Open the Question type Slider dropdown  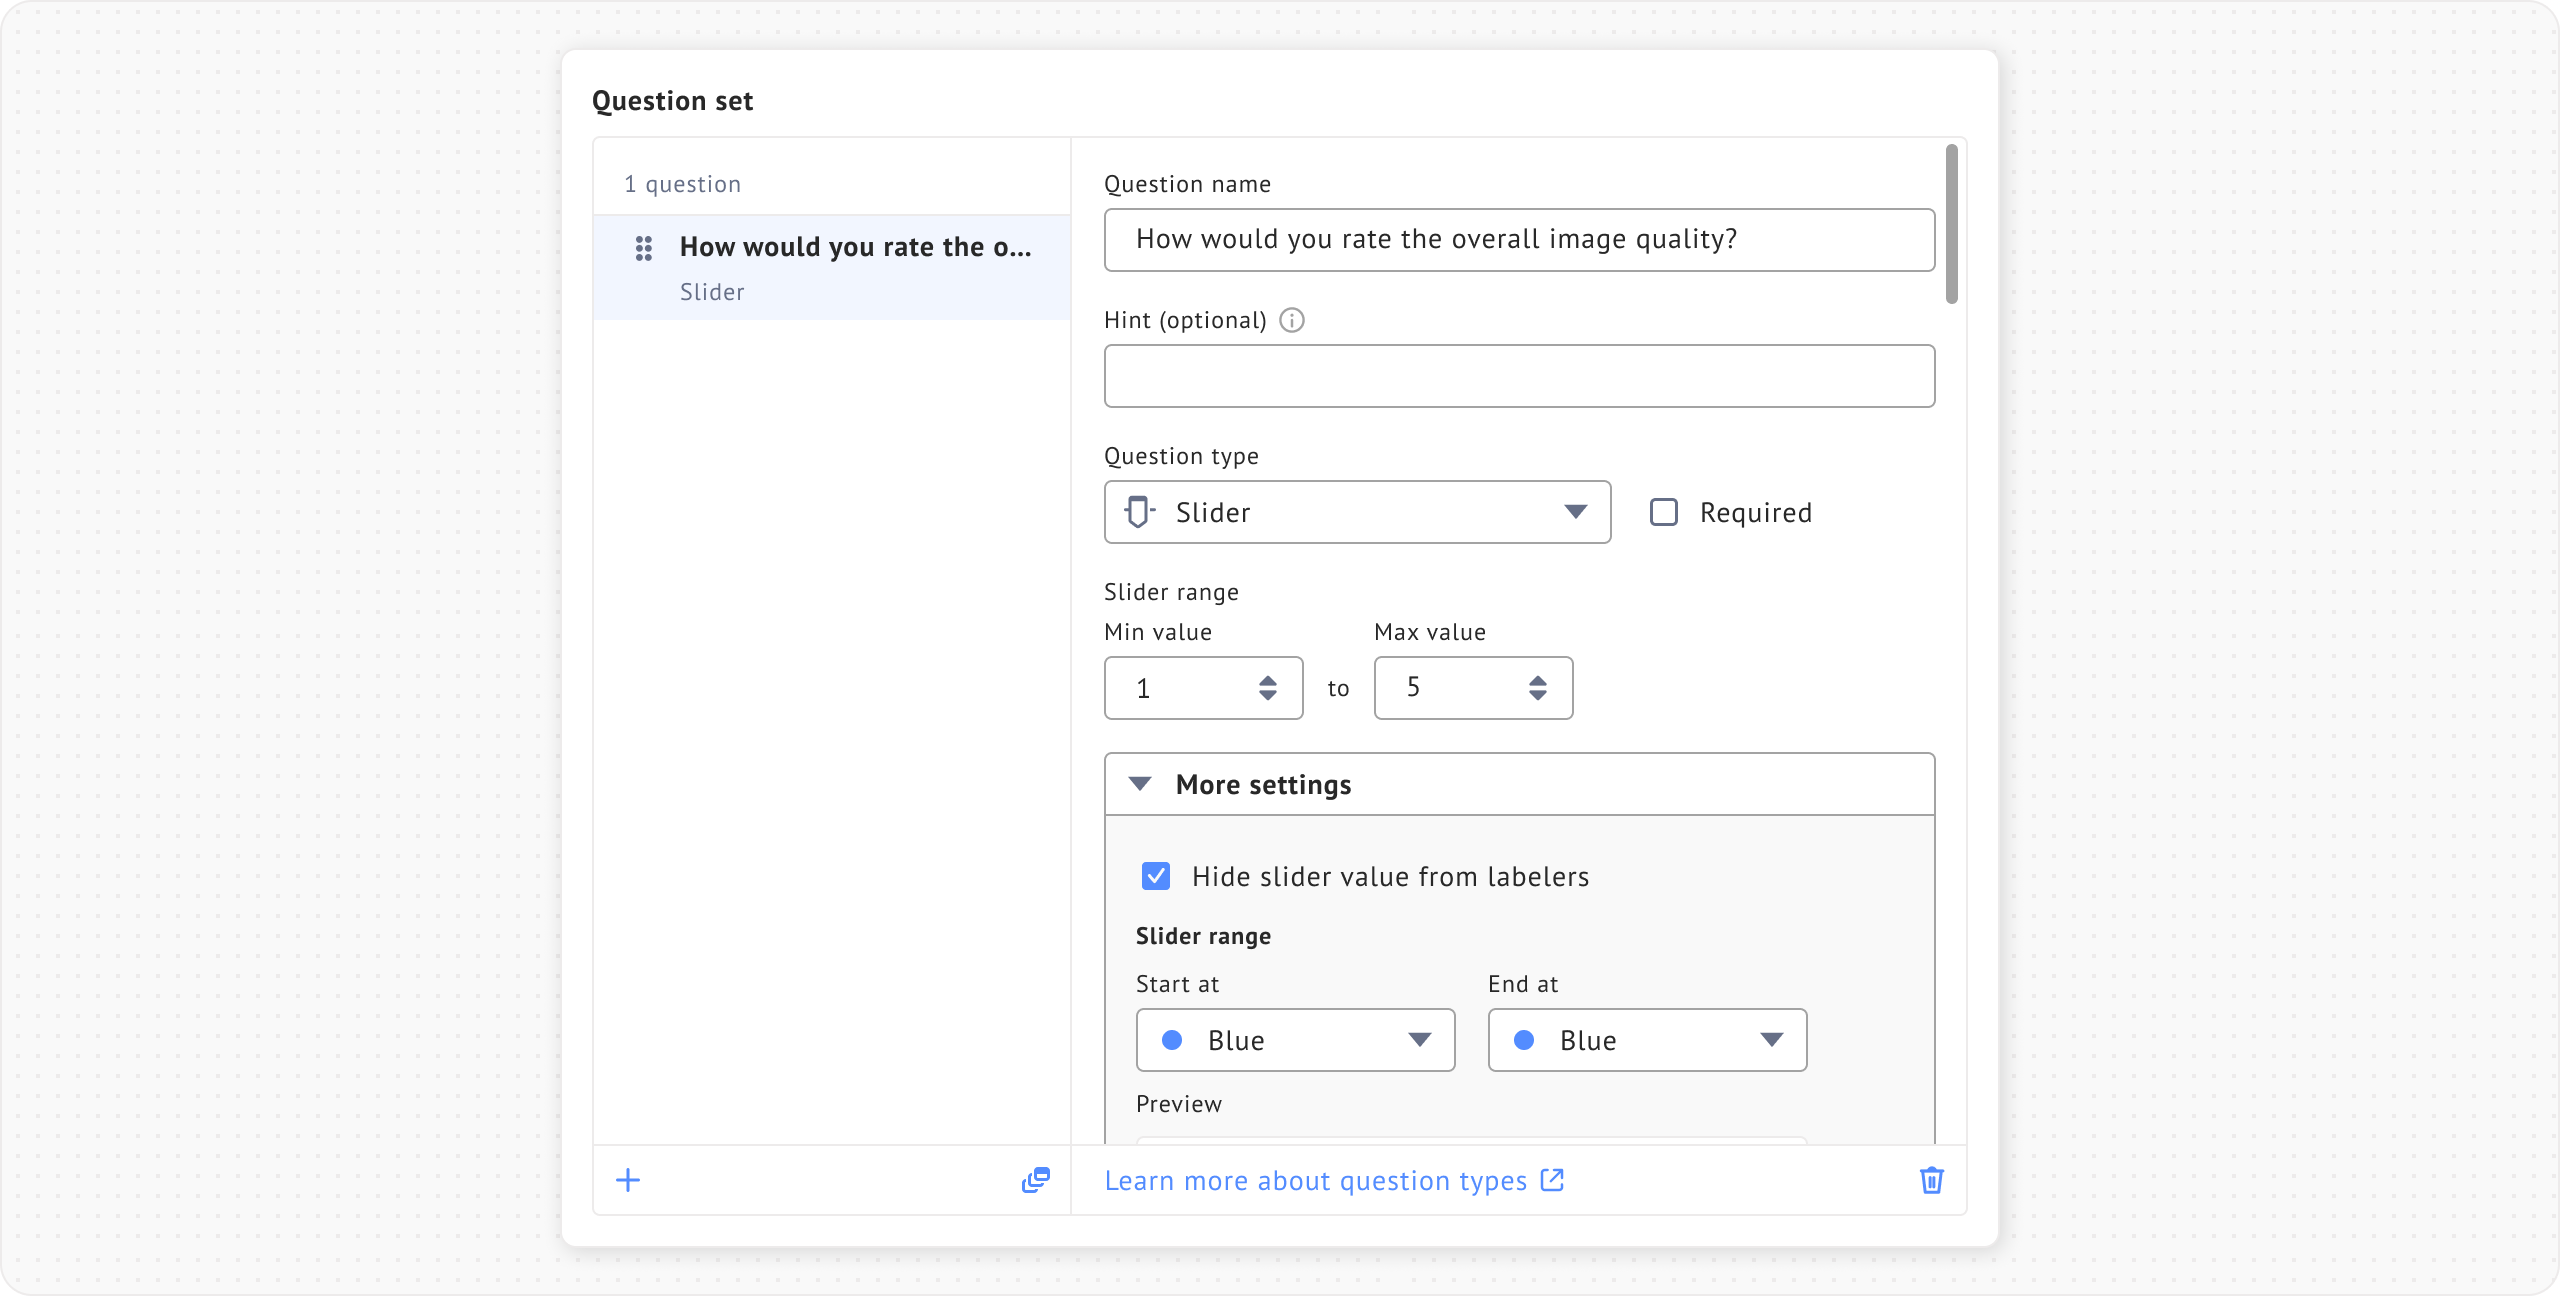(x=1356, y=512)
